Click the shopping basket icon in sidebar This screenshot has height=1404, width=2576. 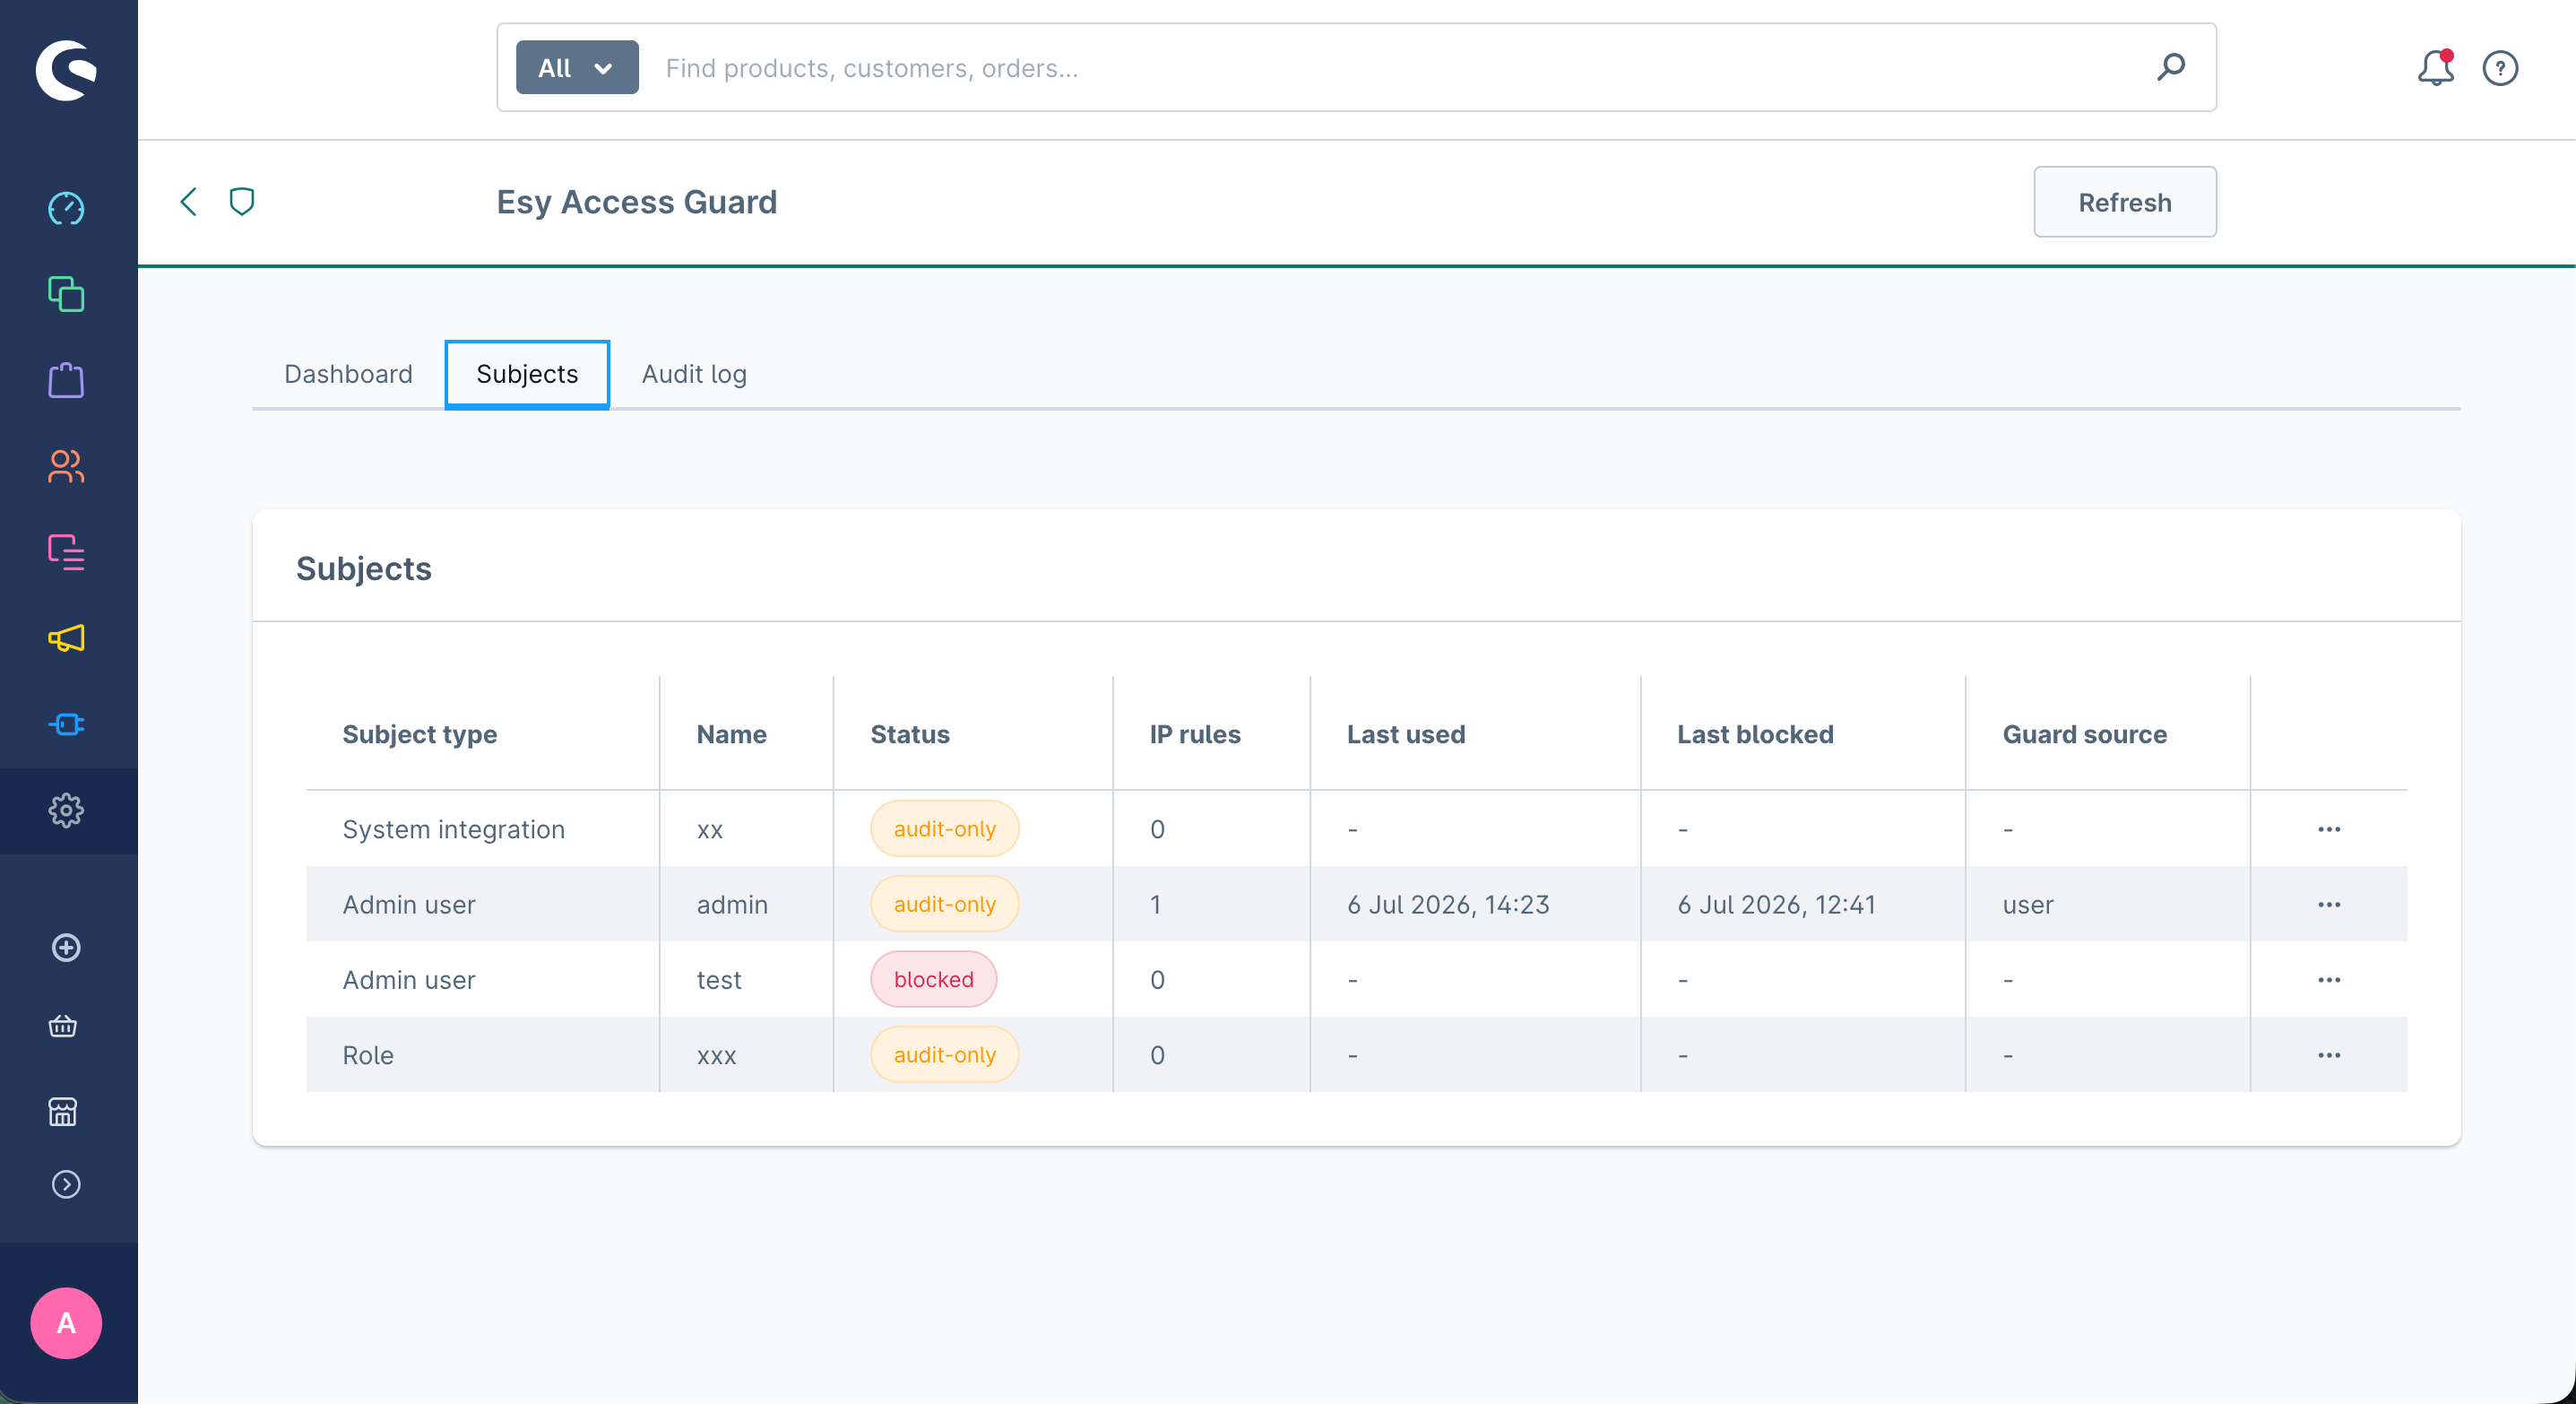click(63, 1027)
